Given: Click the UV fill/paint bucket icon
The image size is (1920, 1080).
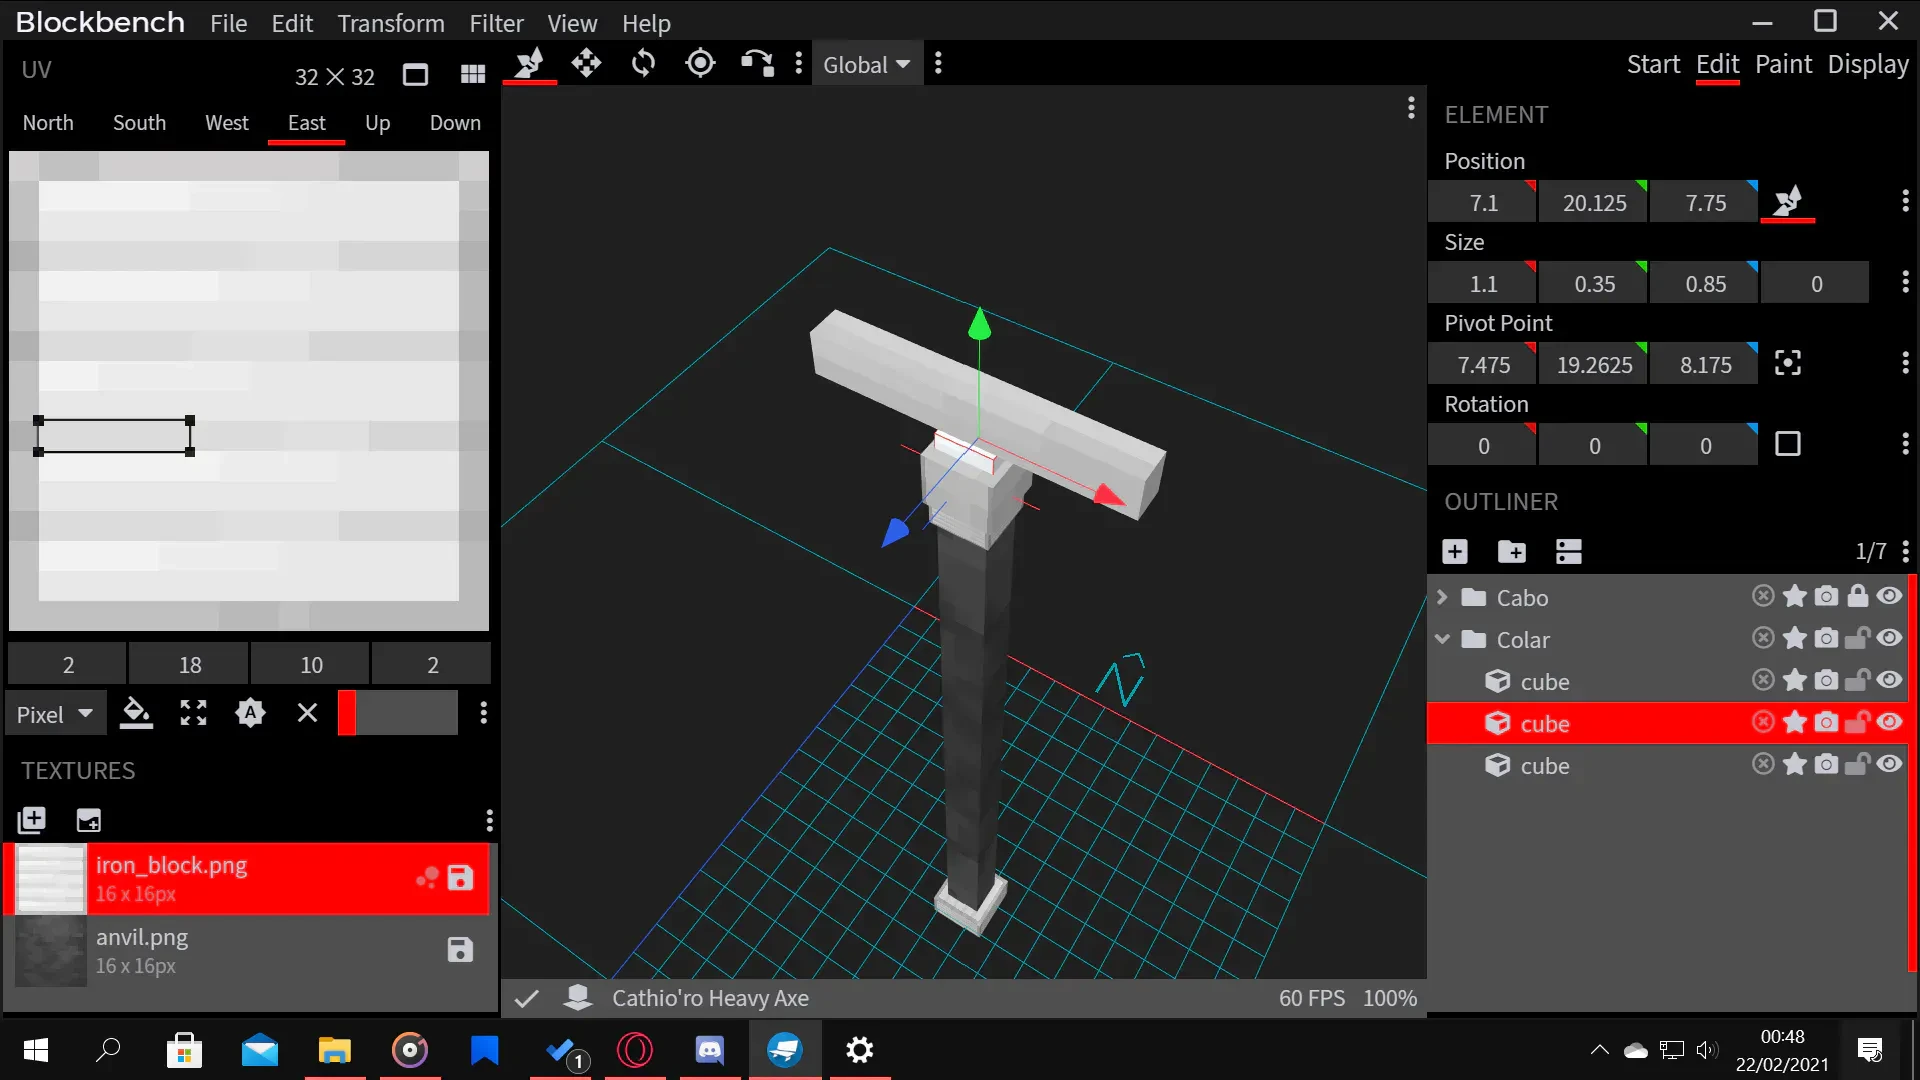Looking at the screenshot, I should click(136, 713).
